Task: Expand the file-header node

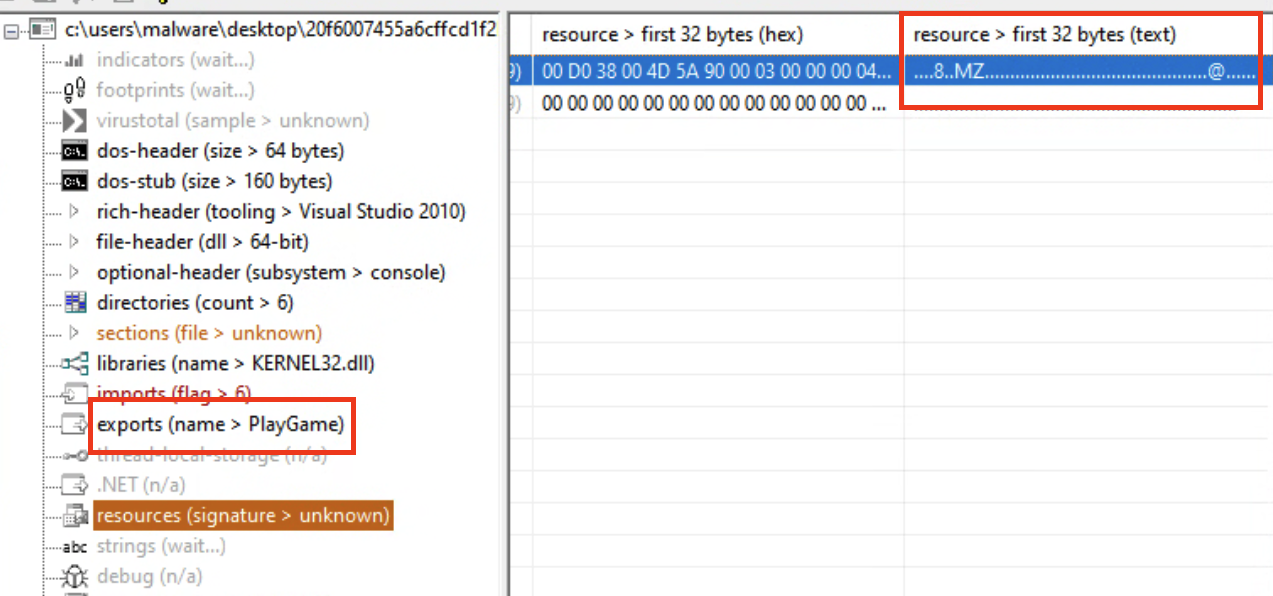Action: pos(74,242)
